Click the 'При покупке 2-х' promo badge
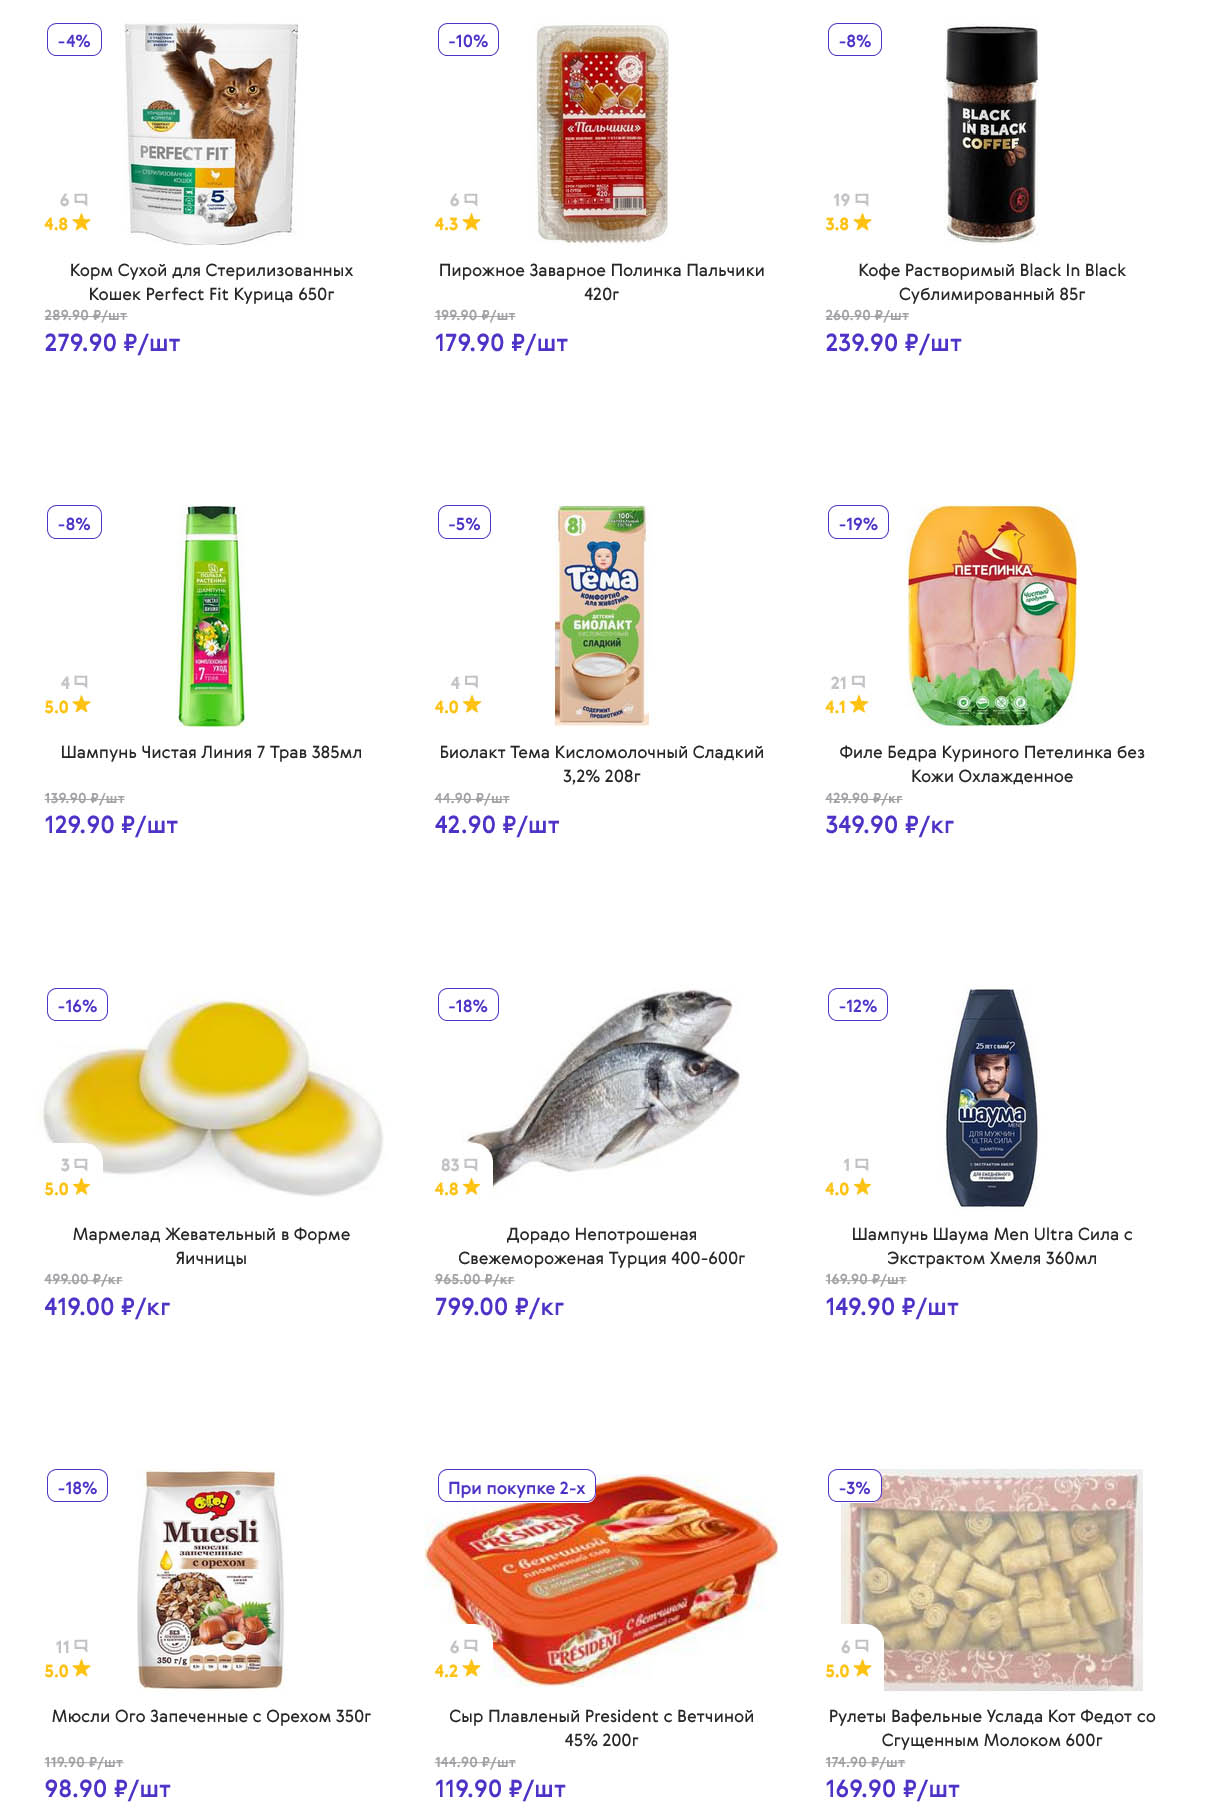1207x1816 pixels. click(516, 1487)
